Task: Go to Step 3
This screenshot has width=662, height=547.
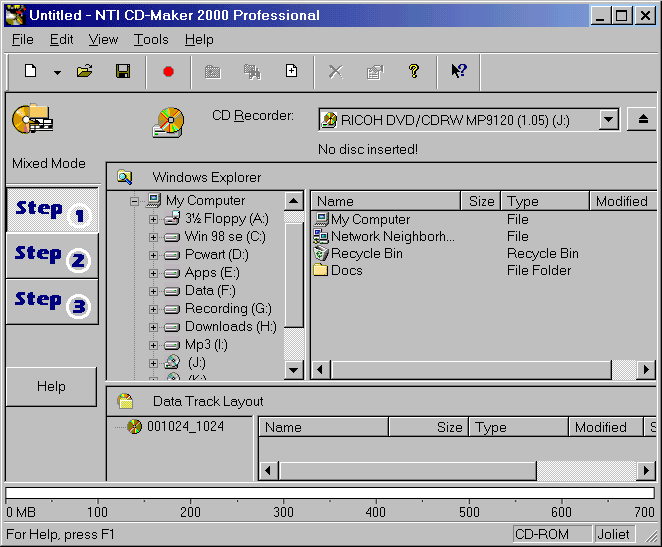Action: pyautogui.click(x=52, y=301)
